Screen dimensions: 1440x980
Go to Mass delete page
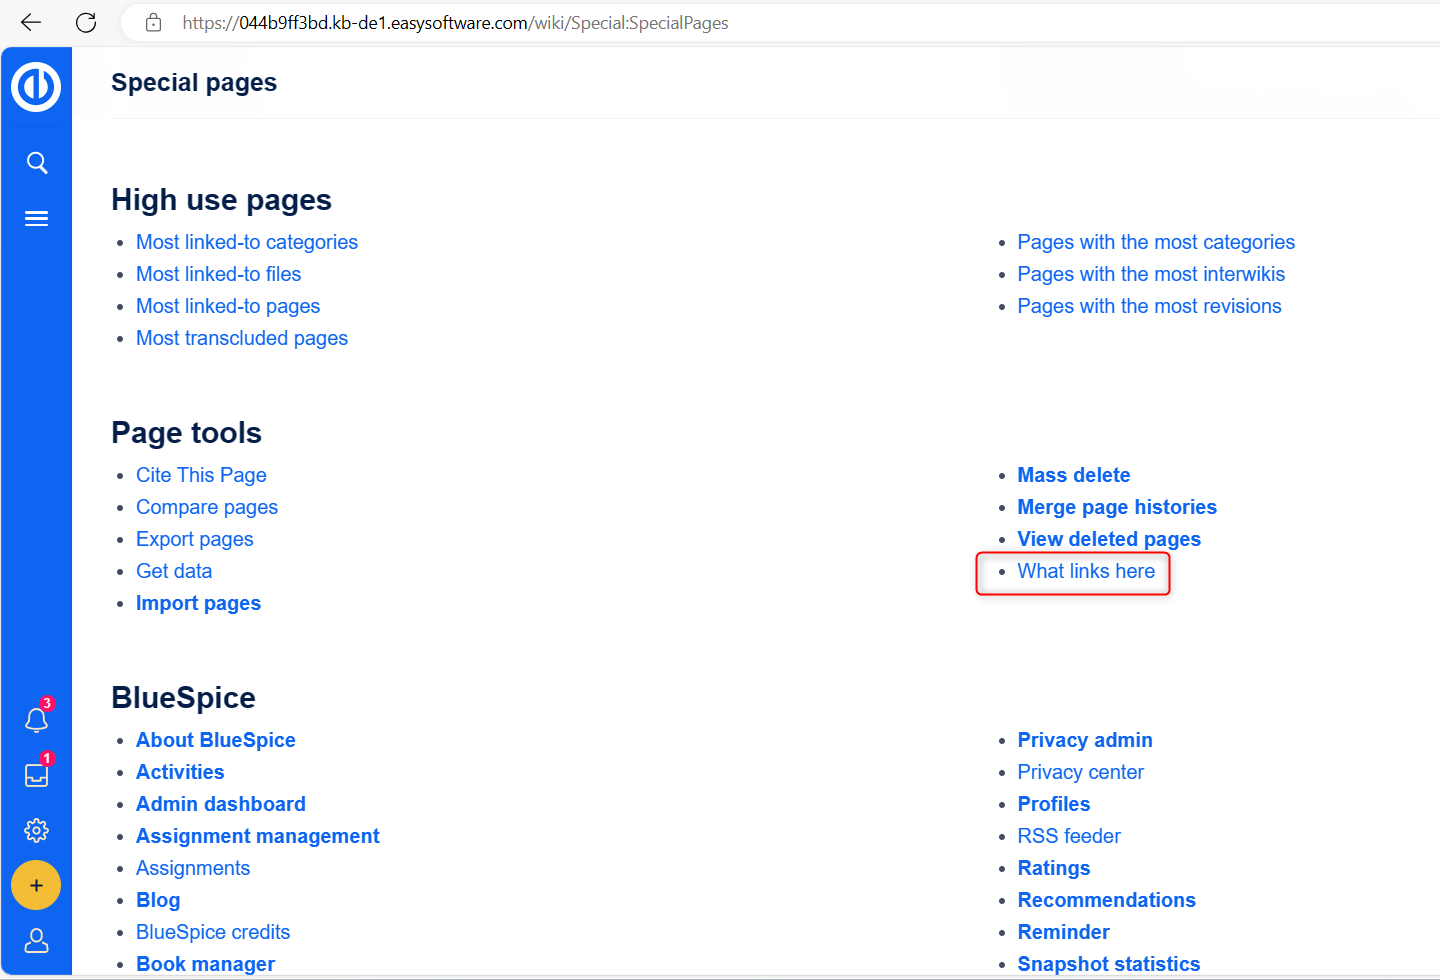point(1074,475)
